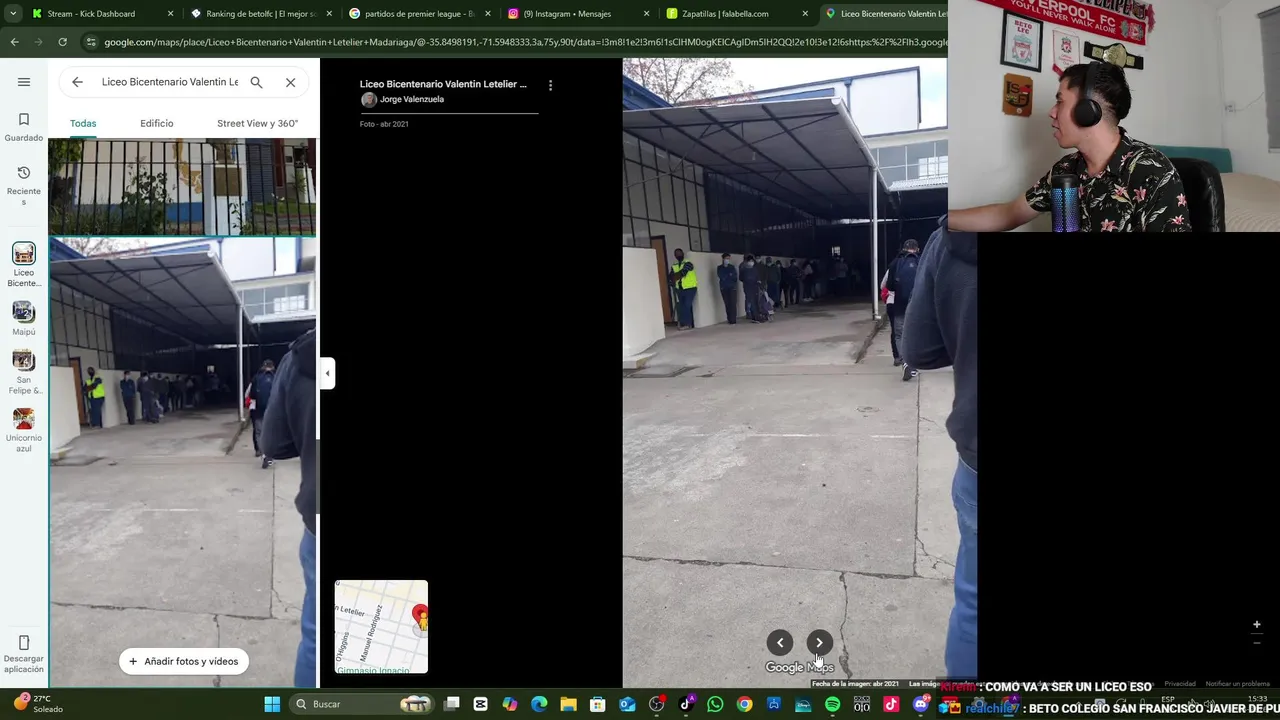
Task: Open Microsoft Store from taskbar
Action: click(598, 704)
